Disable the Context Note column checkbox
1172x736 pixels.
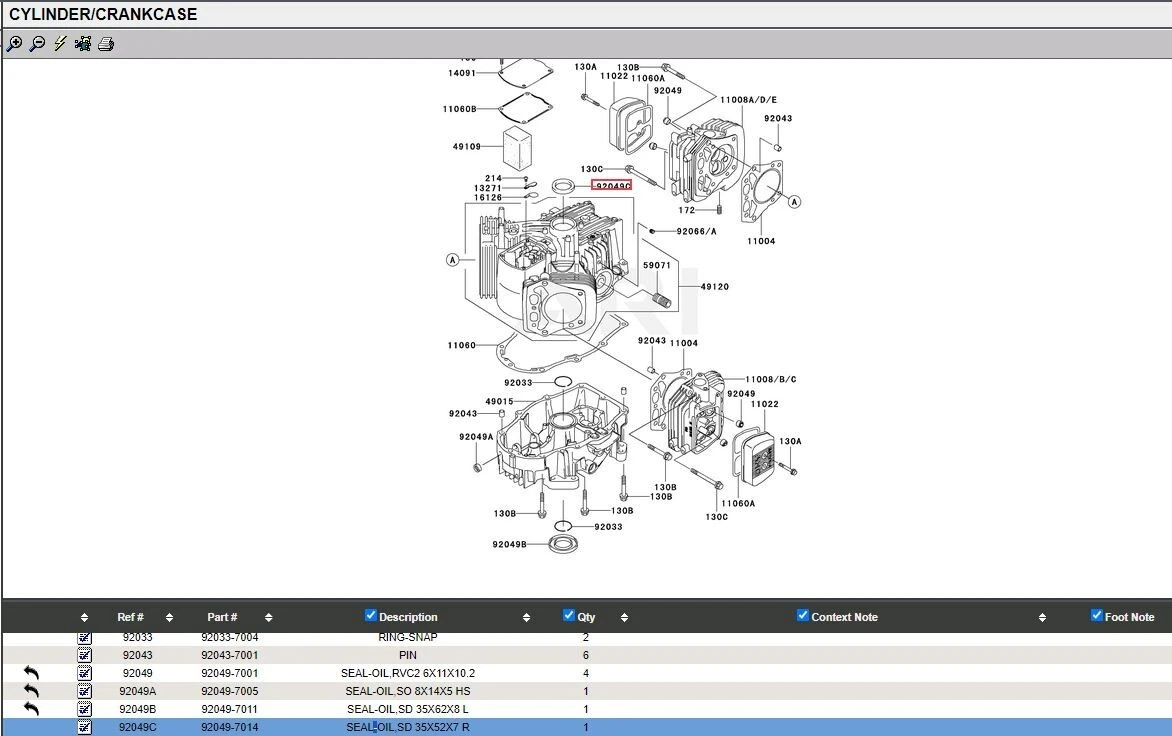pos(802,616)
